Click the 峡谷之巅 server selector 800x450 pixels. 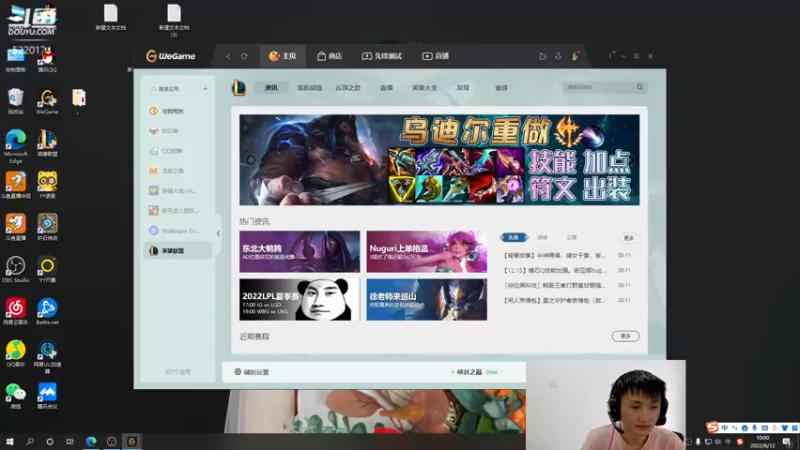click(474, 372)
